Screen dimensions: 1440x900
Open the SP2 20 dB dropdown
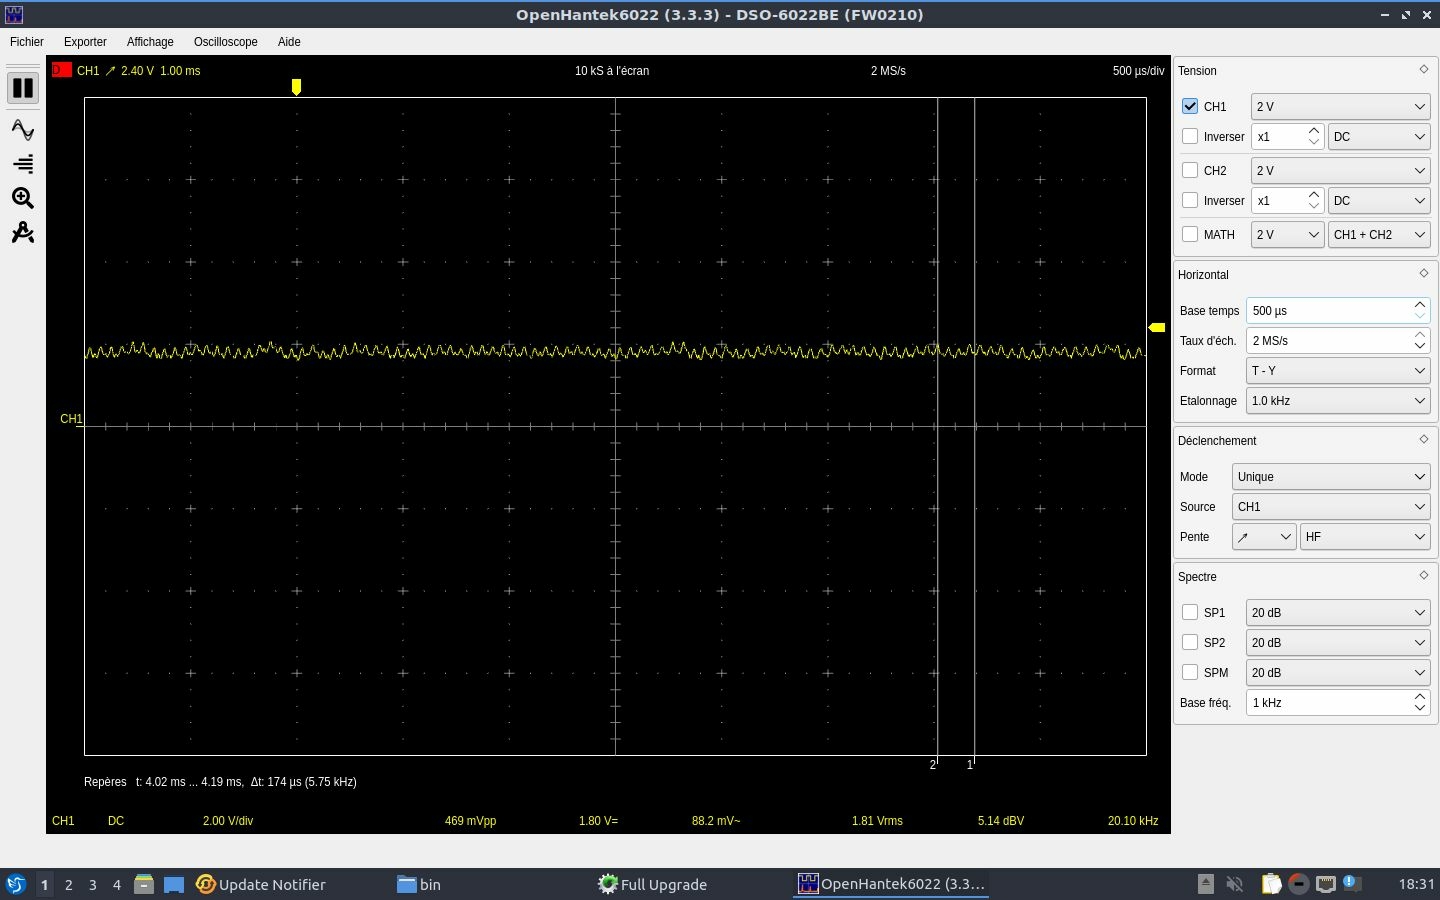(1338, 642)
